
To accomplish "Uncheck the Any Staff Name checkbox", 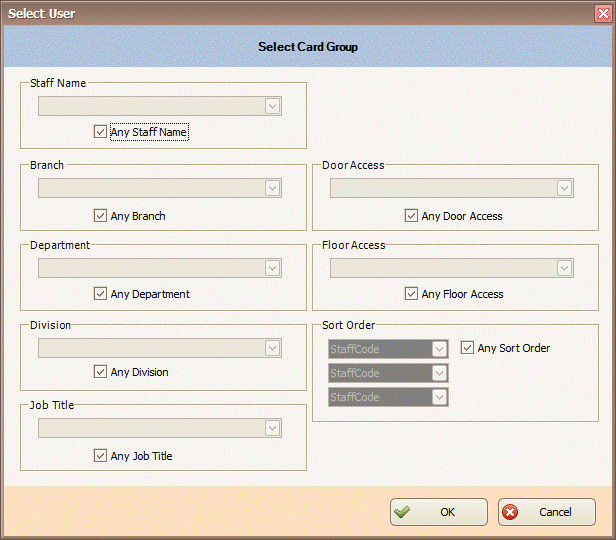I will tap(100, 131).
